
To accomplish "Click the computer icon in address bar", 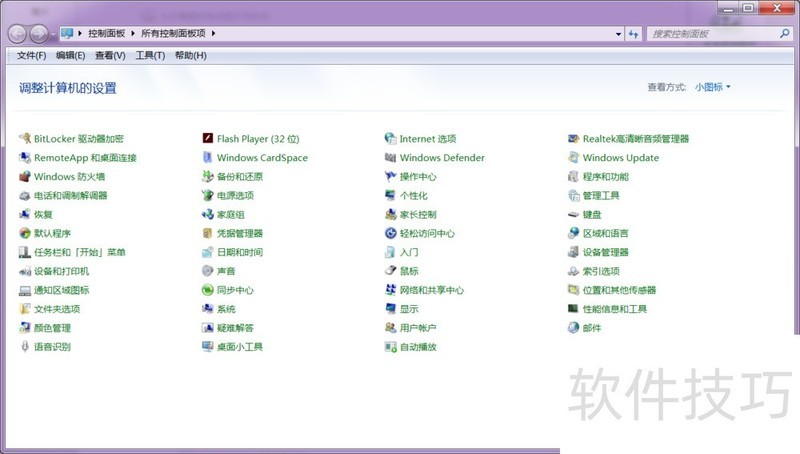I will point(67,34).
